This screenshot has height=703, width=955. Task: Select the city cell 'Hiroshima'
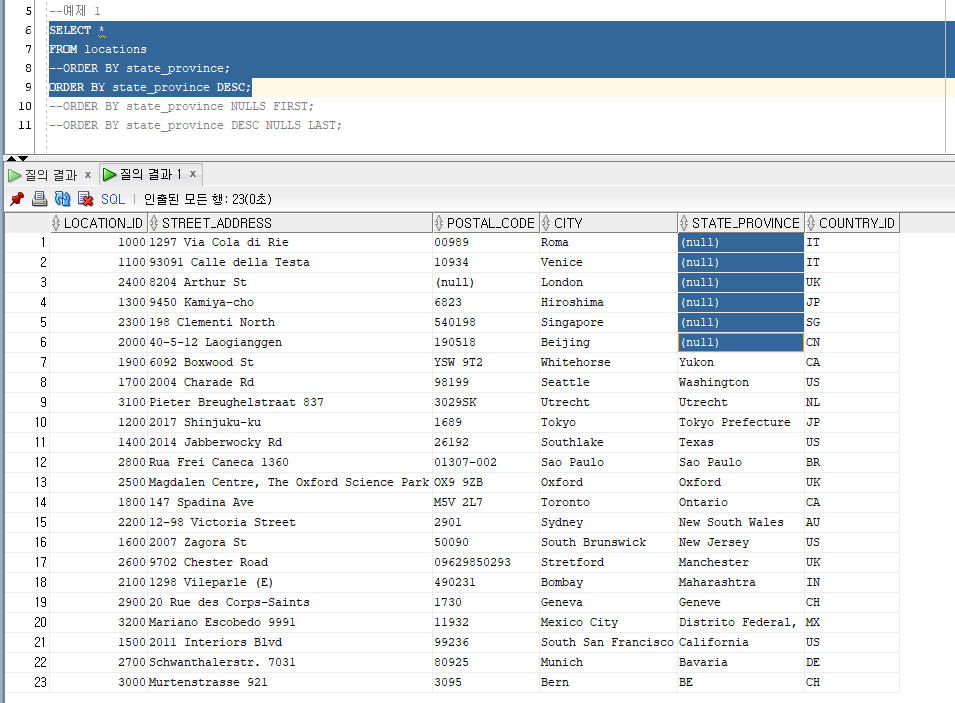[608, 303]
